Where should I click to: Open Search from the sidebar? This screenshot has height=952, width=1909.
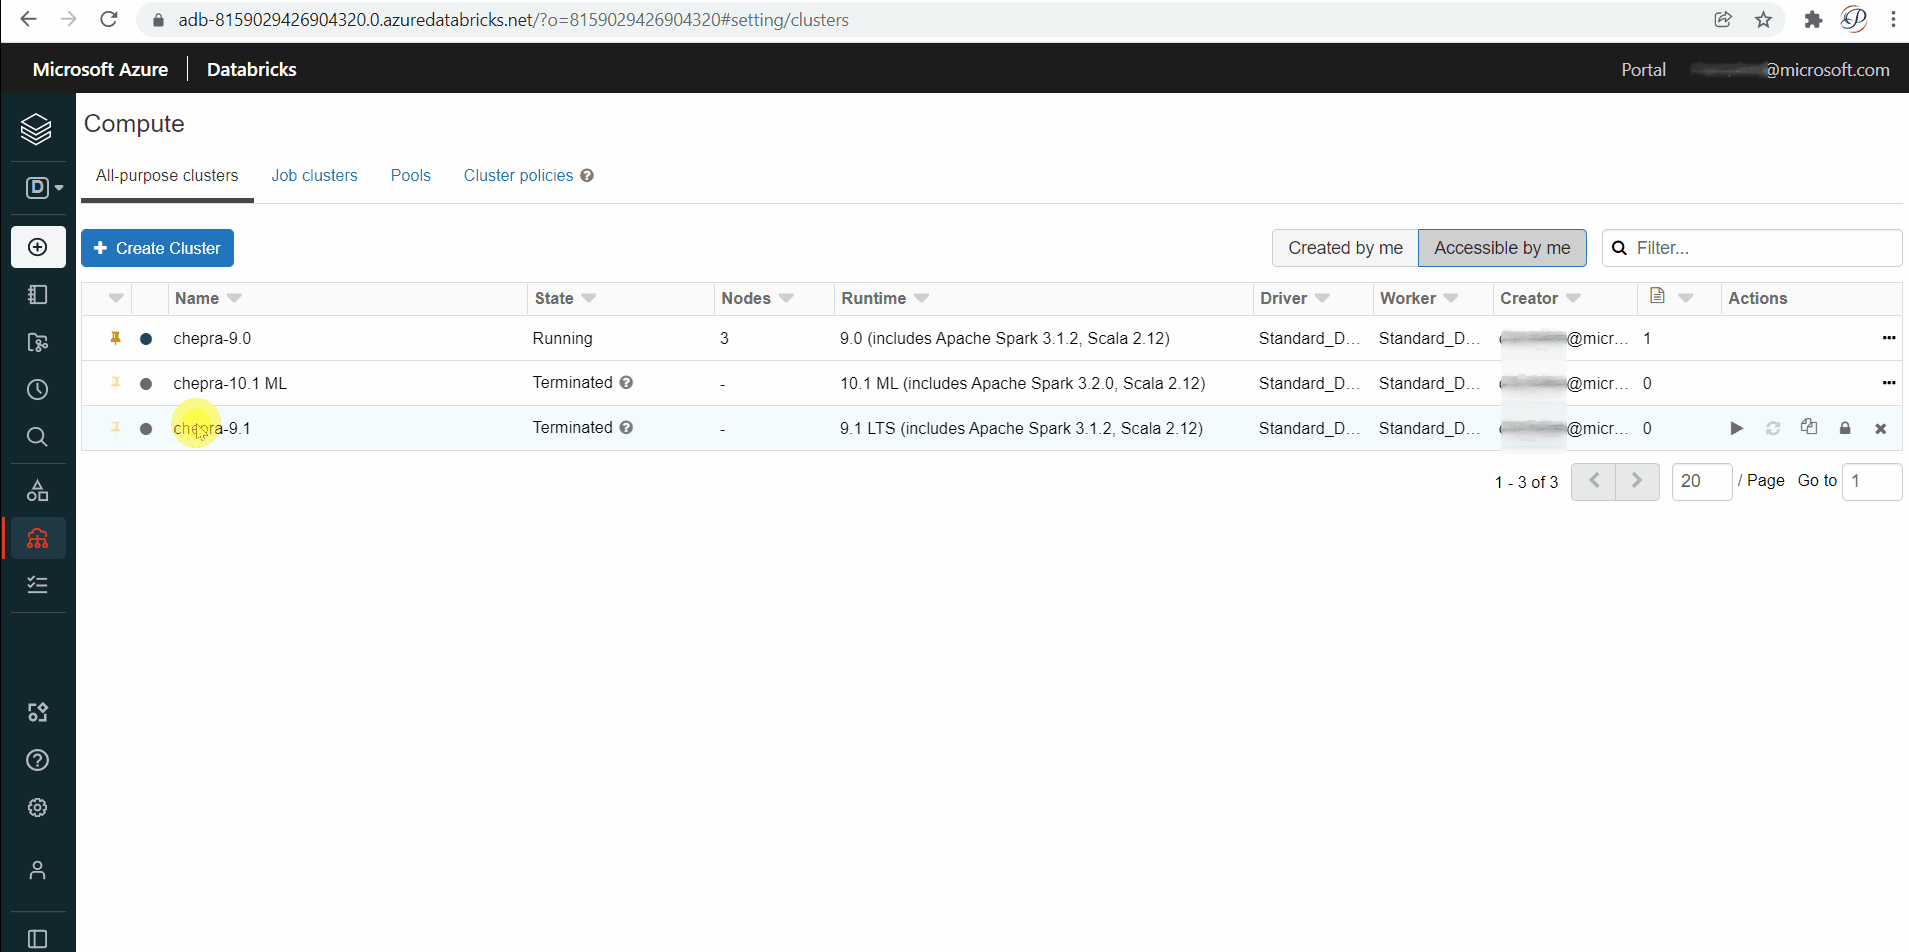click(37, 437)
